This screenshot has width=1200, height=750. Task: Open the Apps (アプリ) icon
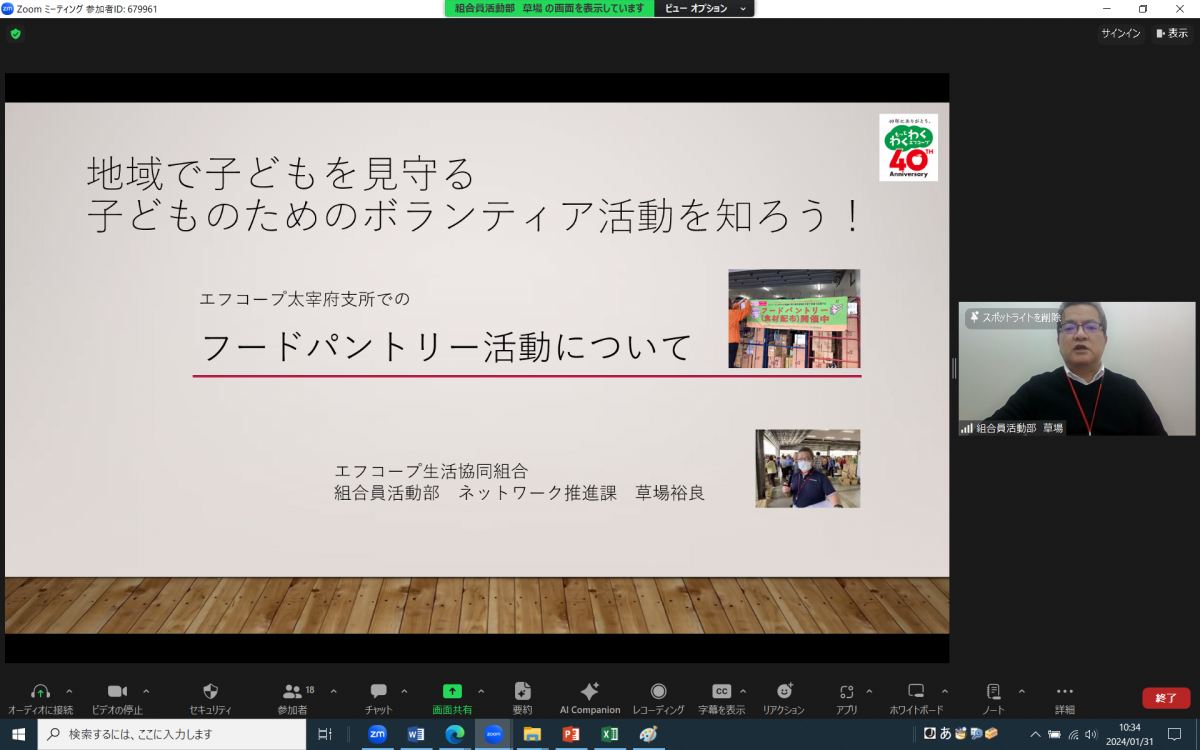coord(847,691)
